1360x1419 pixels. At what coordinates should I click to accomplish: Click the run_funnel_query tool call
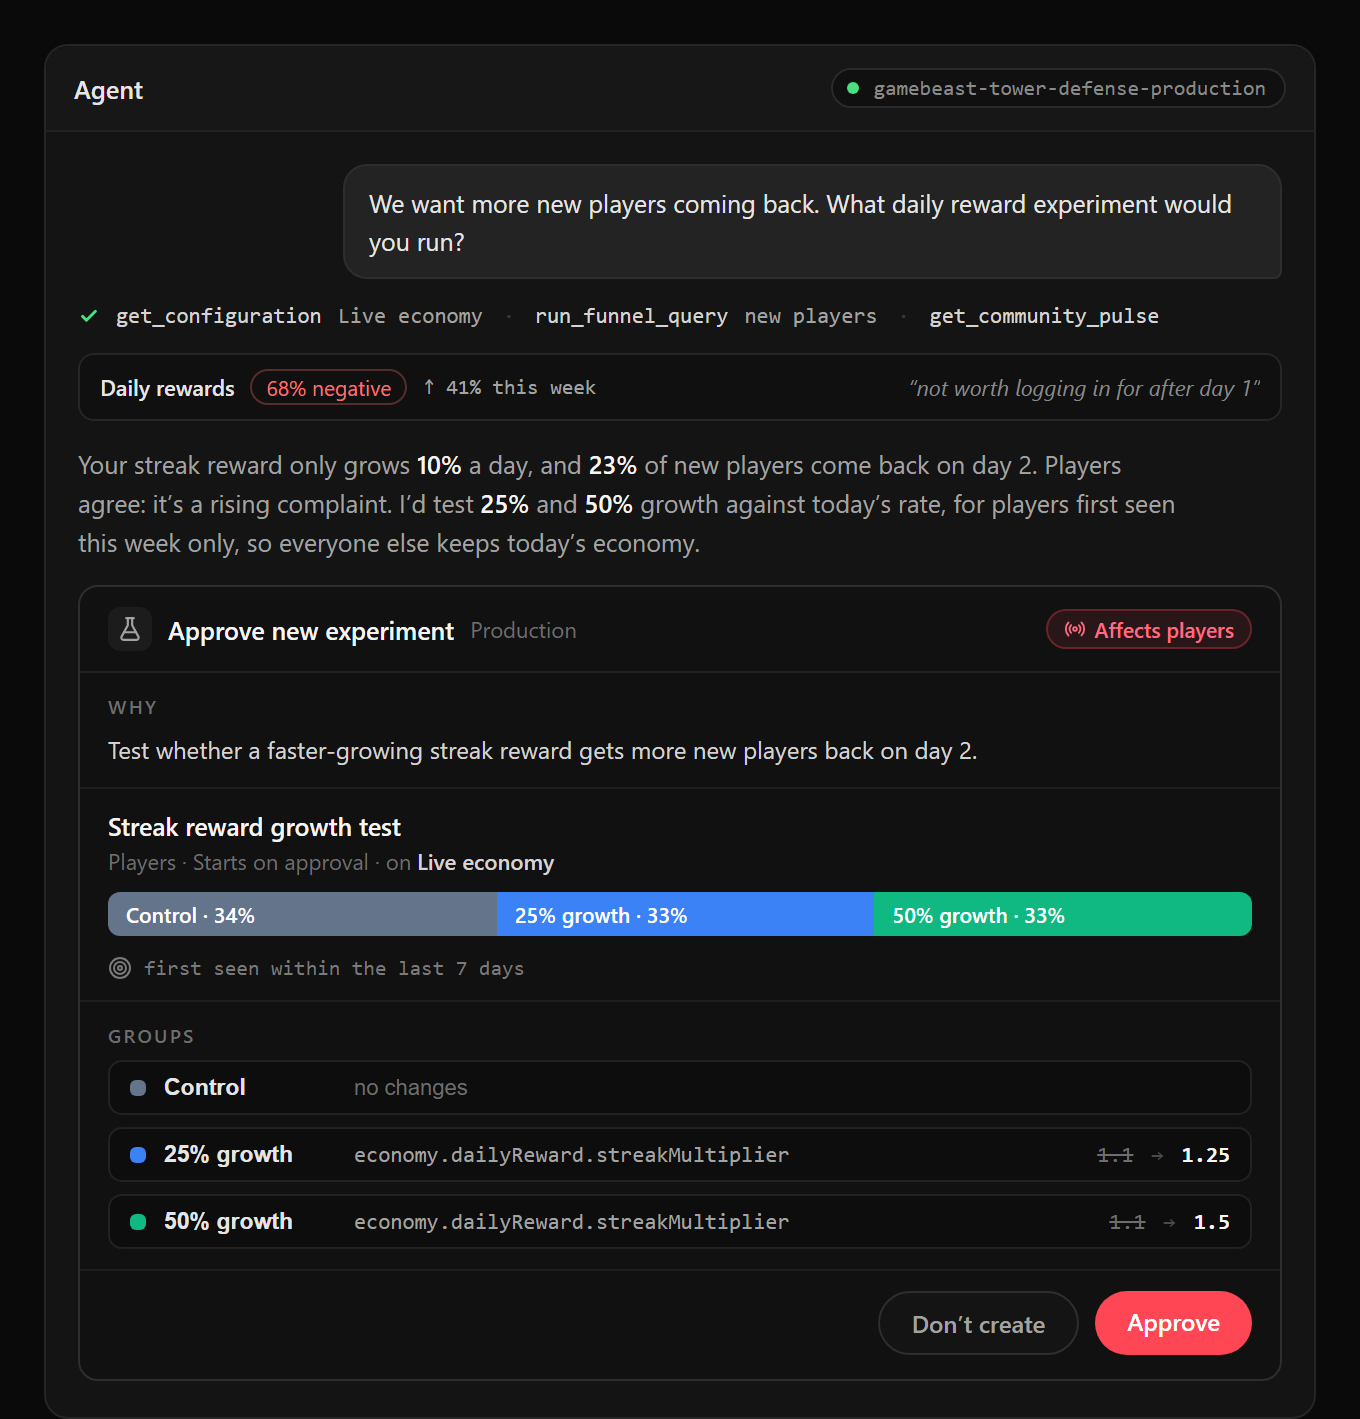click(631, 316)
